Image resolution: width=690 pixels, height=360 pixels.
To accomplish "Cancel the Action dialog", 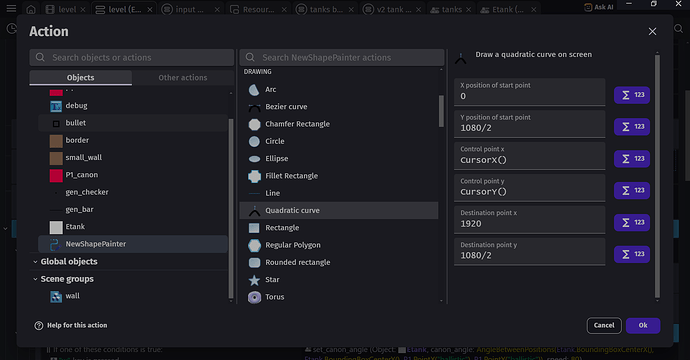I will pyautogui.click(x=604, y=325).
